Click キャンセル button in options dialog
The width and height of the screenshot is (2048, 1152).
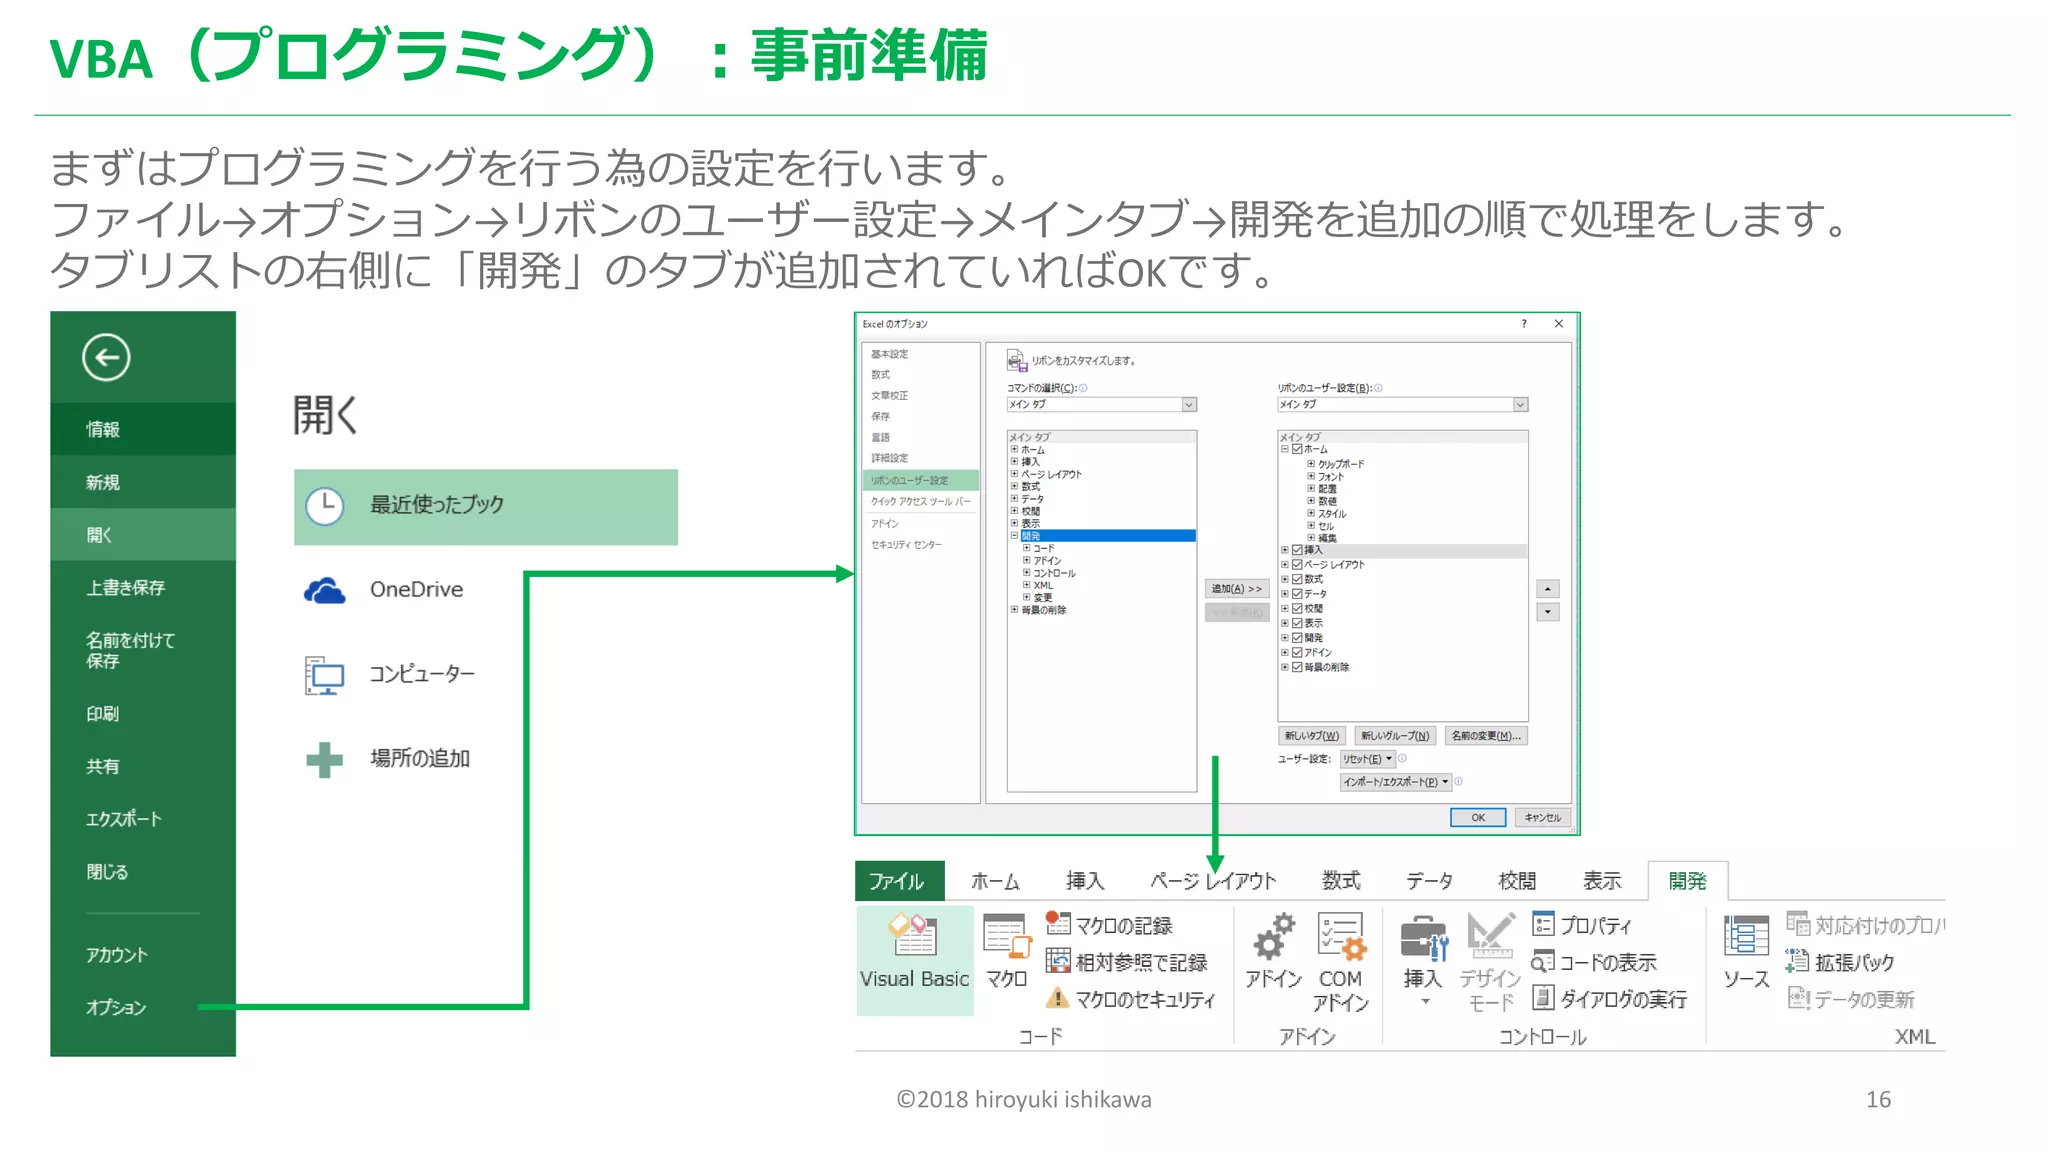(x=1542, y=818)
